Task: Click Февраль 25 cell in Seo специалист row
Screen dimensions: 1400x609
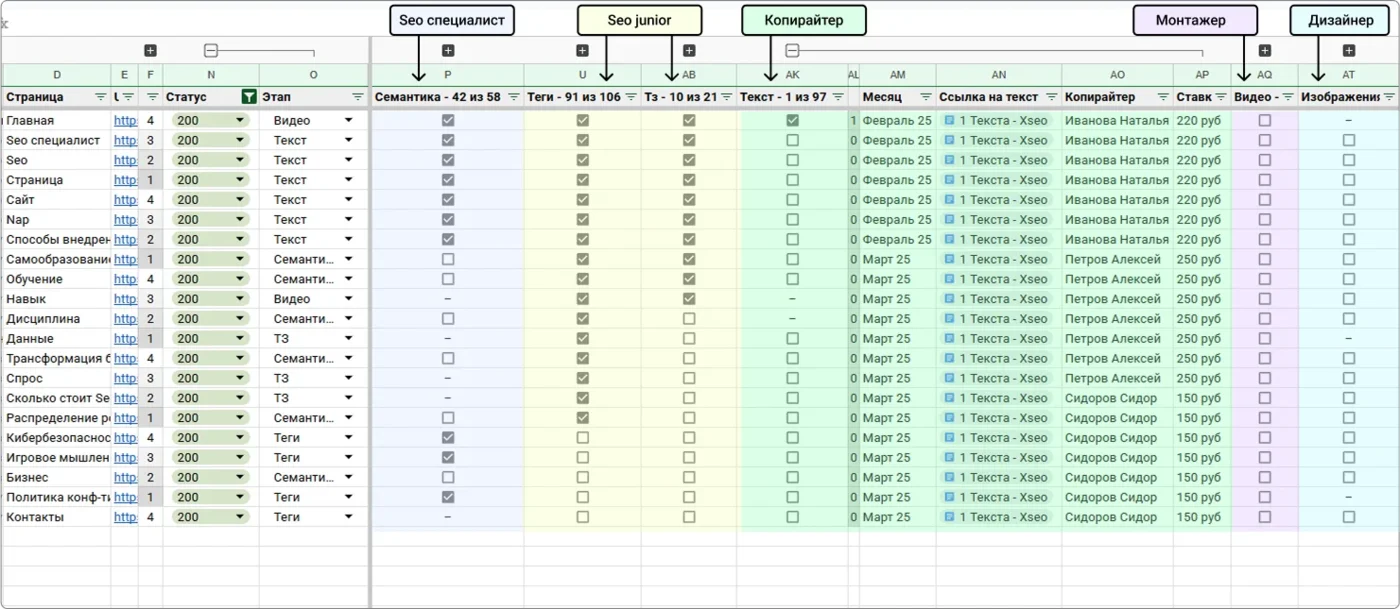Action: (x=897, y=140)
